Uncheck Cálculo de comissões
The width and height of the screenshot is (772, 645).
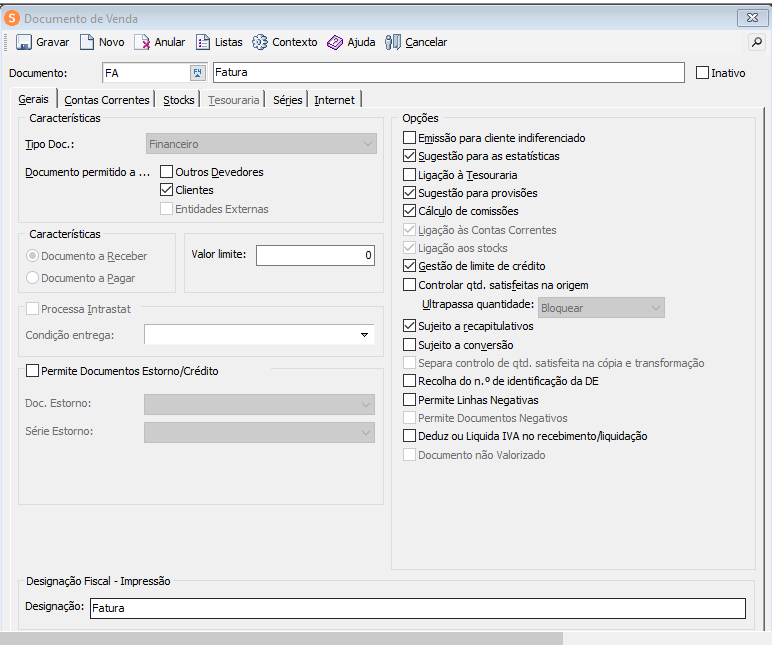pyautogui.click(x=409, y=211)
